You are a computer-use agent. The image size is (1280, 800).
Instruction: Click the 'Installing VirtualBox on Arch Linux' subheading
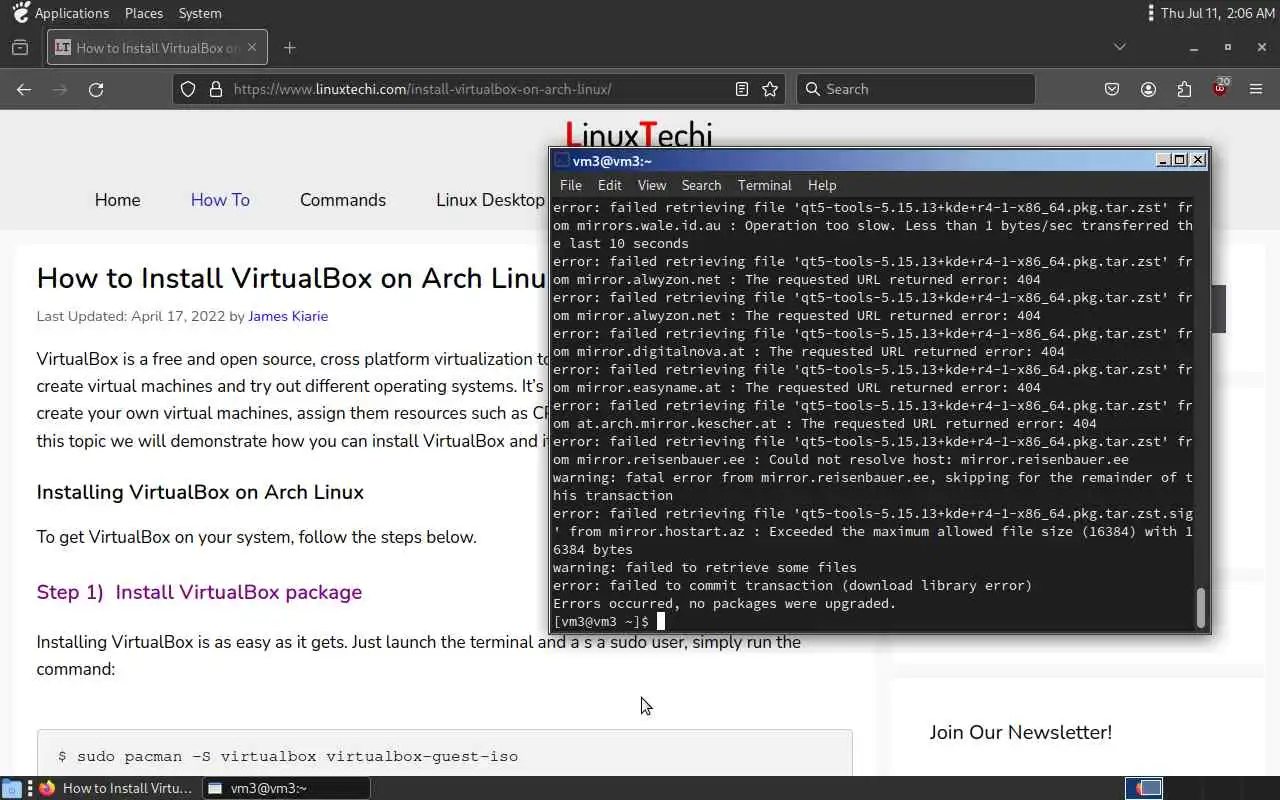pos(200,492)
